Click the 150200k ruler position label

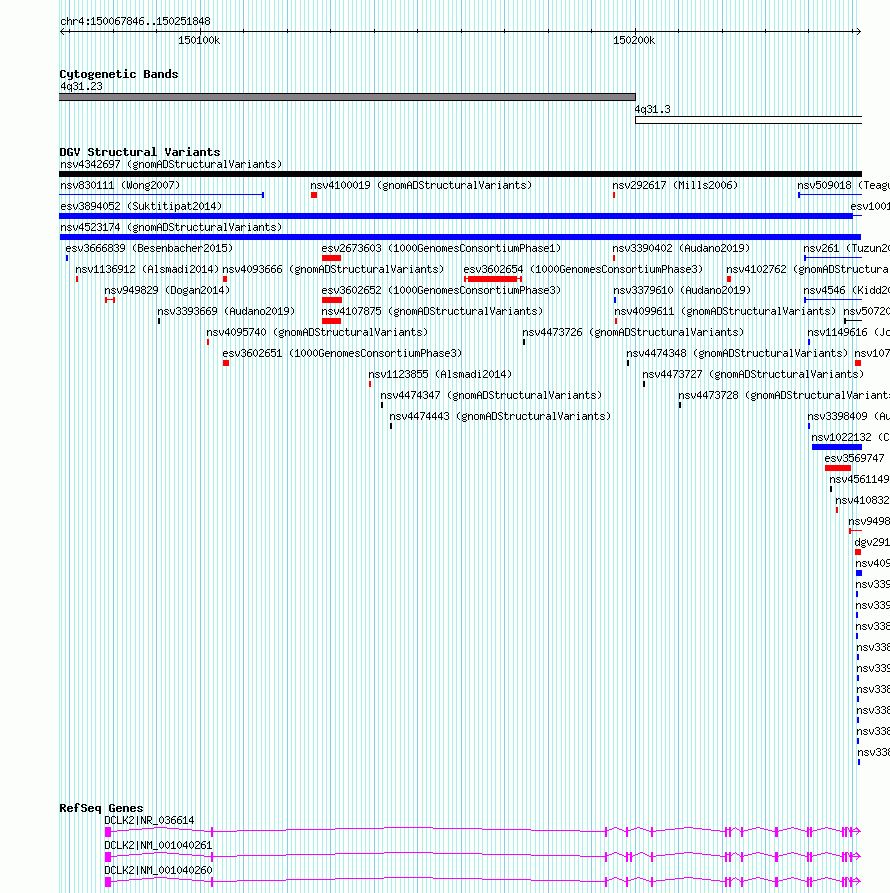point(634,40)
